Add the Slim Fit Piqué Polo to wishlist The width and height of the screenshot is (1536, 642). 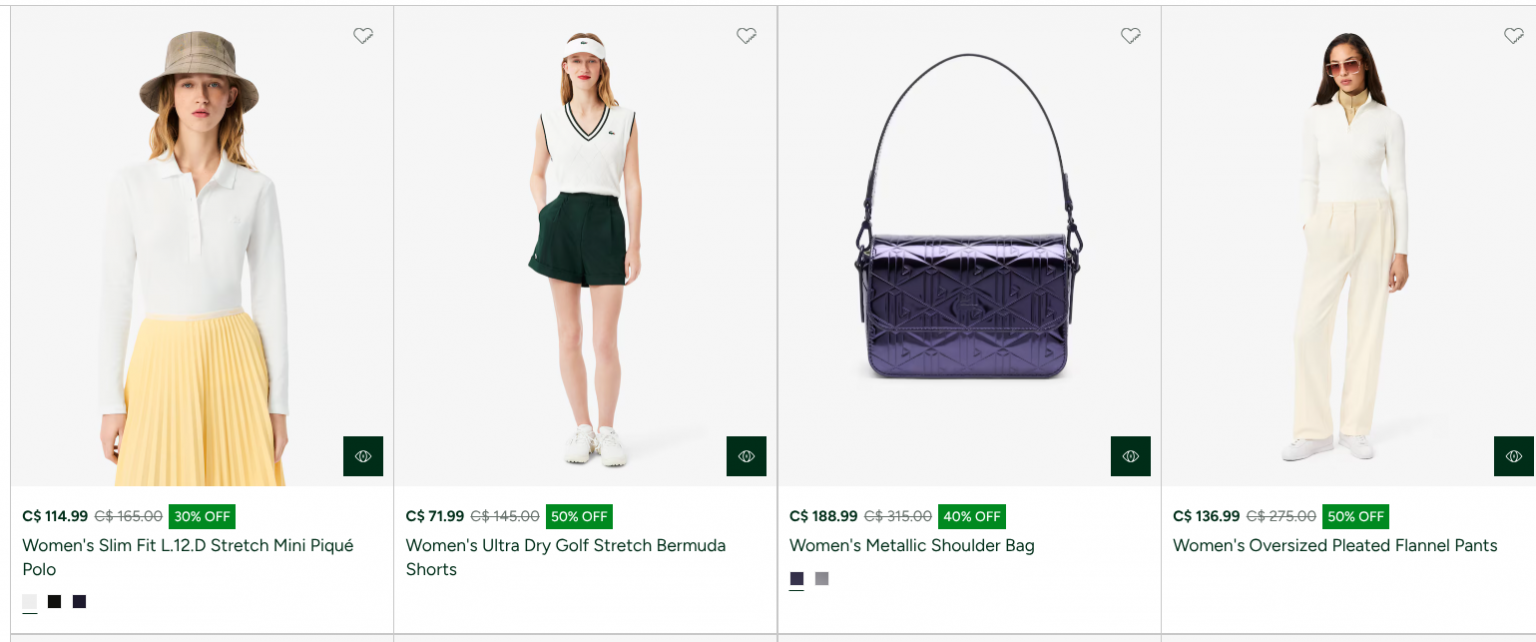363,35
